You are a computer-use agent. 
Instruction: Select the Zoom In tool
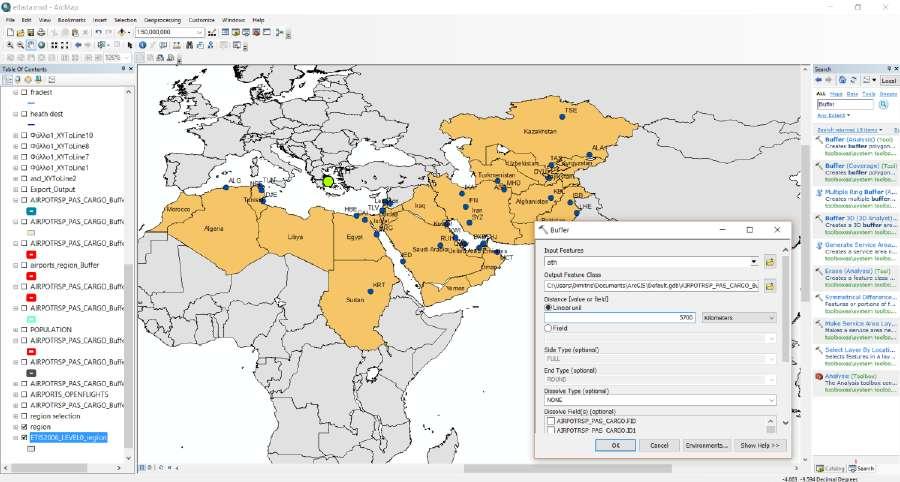pyautogui.click(x=10, y=45)
